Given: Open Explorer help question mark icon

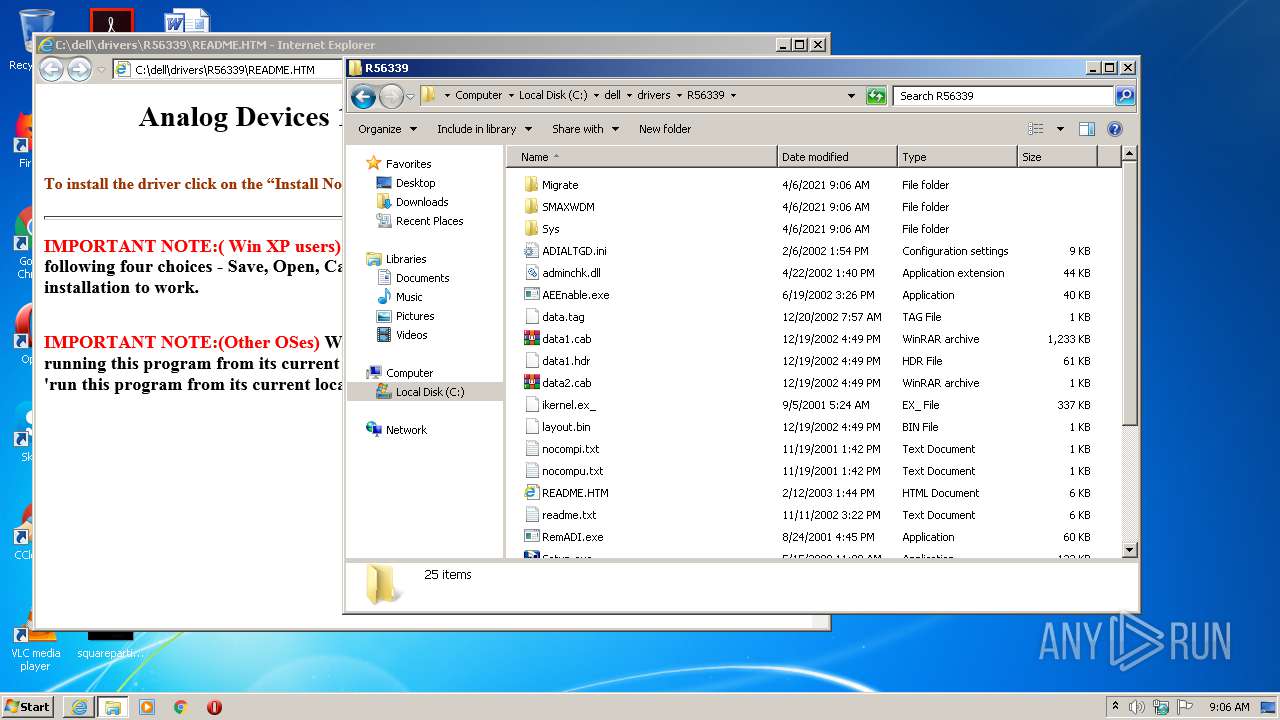Looking at the screenshot, I should [1115, 129].
